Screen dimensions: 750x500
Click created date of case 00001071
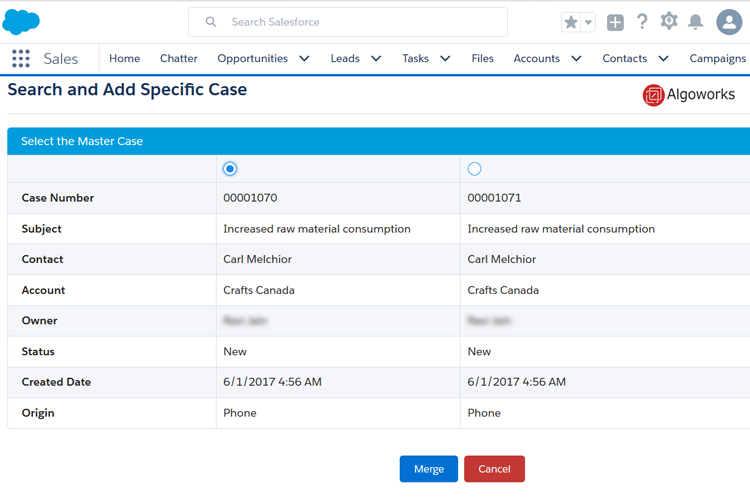click(x=517, y=382)
